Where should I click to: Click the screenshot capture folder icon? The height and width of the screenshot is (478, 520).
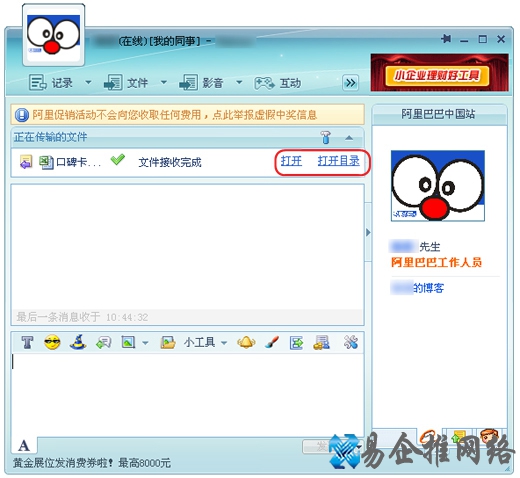[x=168, y=342]
